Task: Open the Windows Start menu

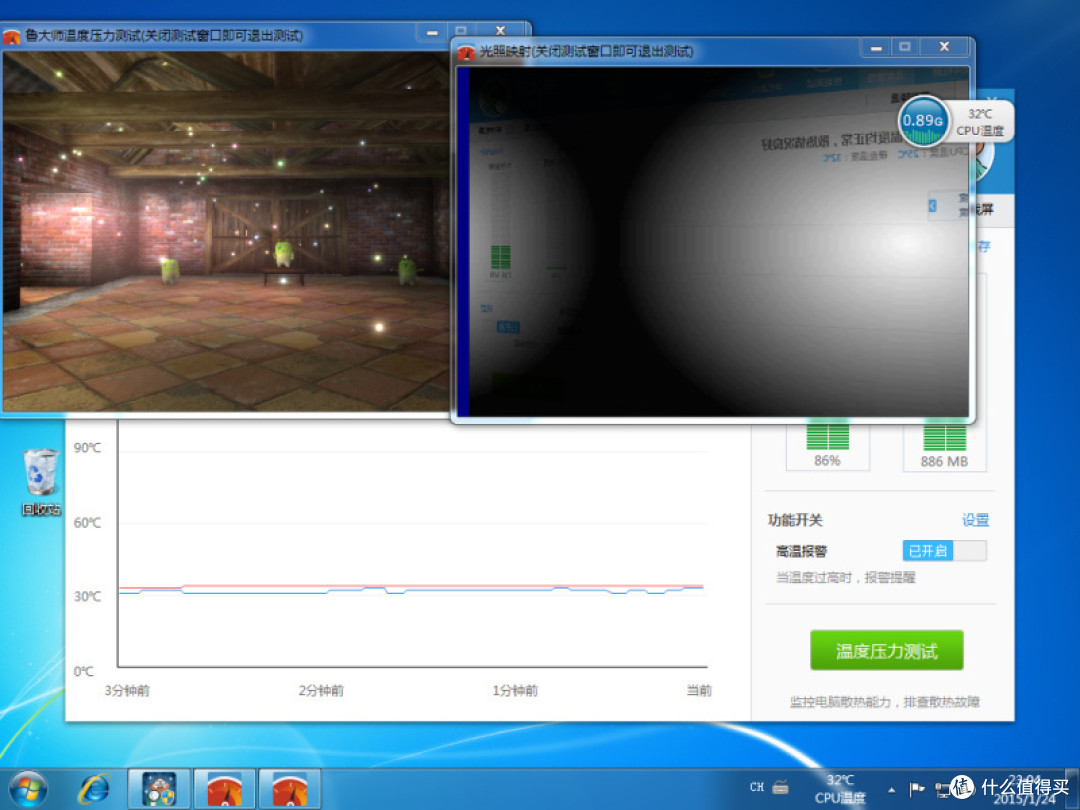Action: (28, 789)
